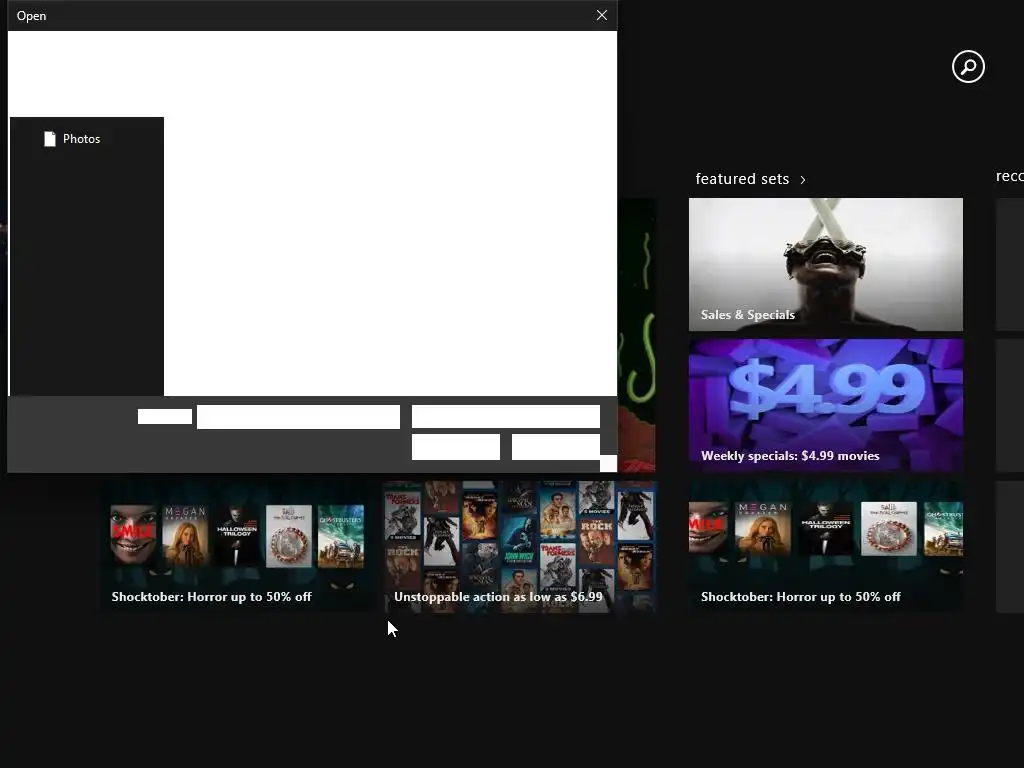1024x768 pixels.
Task: Open the search magnifier icon
Action: [968, 67]
